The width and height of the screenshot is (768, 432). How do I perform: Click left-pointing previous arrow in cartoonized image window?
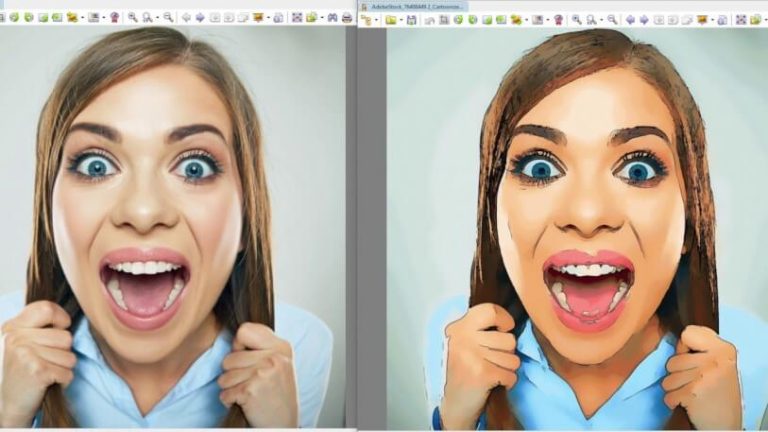[630, 20]
